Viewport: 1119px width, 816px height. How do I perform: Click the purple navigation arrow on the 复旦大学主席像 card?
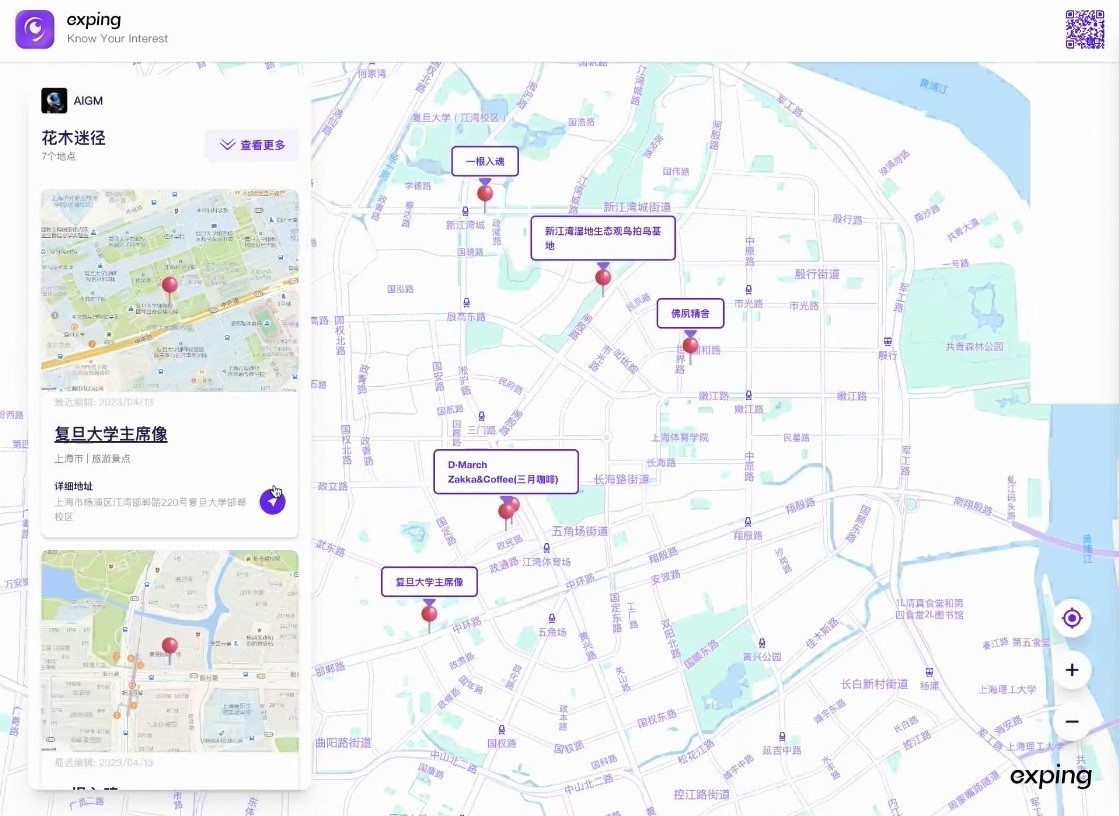[x=273, y=499]
